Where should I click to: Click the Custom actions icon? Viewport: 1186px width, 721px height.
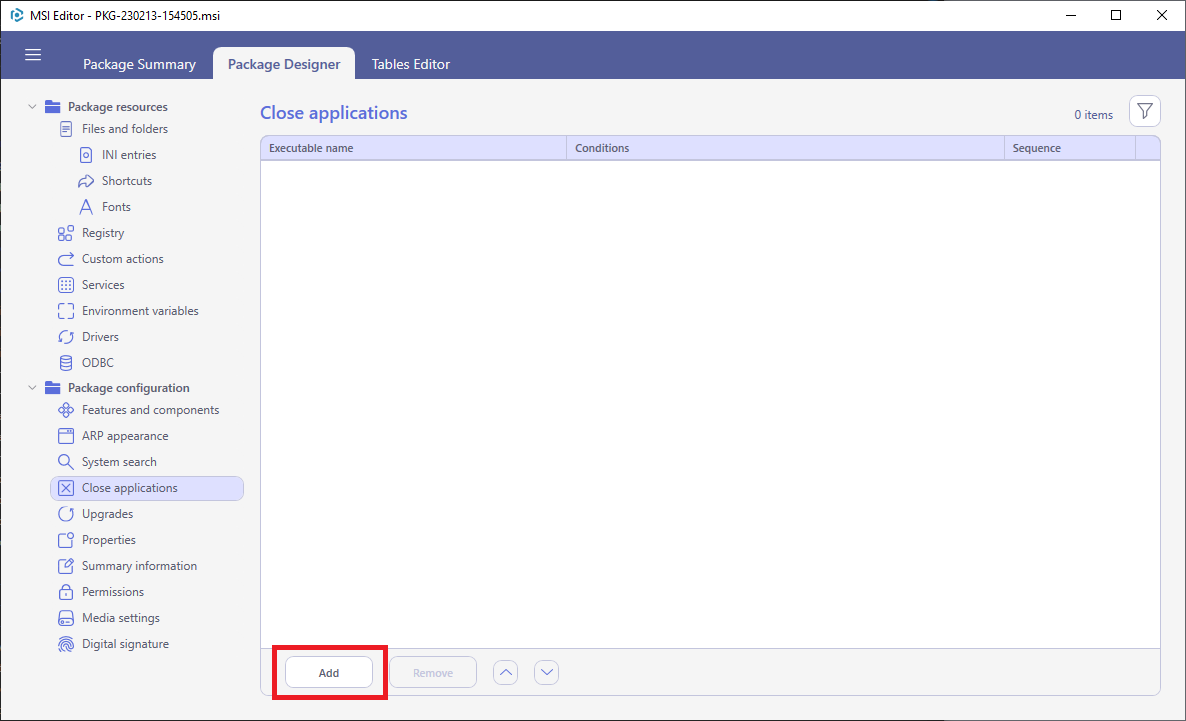coord(66,259)
